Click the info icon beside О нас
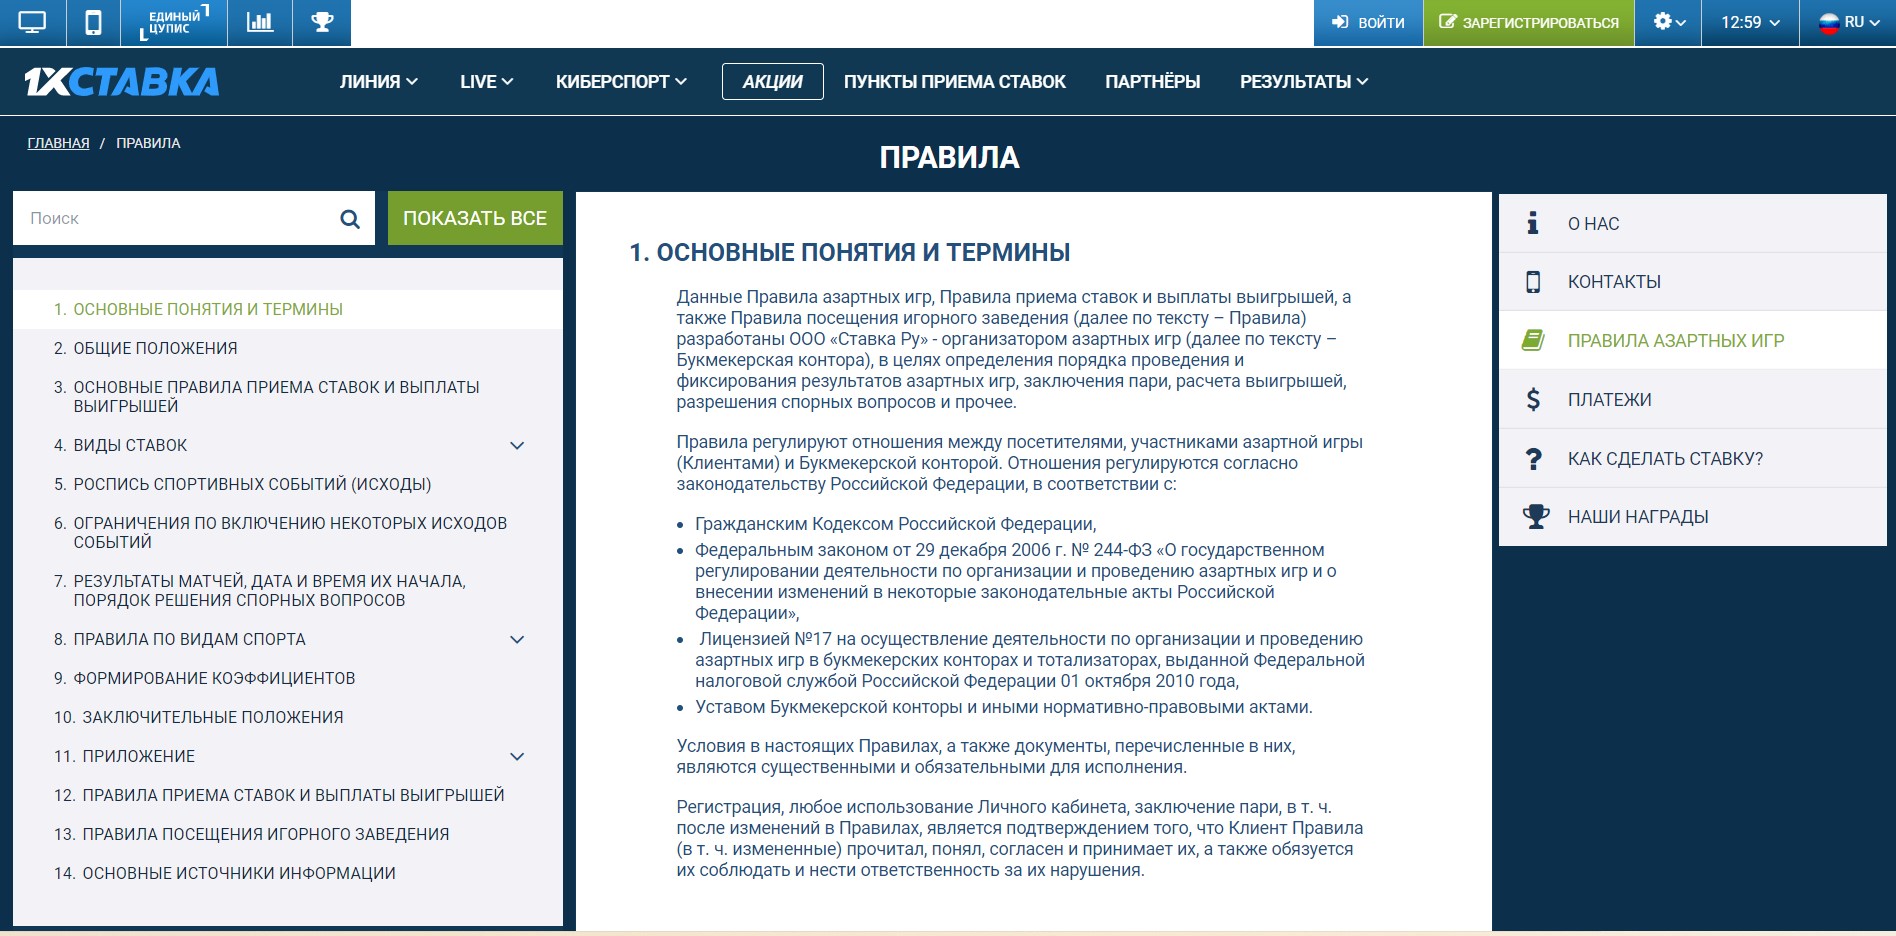This screenshot has height=936, width=1896. pyautogui.click(x=1533, y=223)
